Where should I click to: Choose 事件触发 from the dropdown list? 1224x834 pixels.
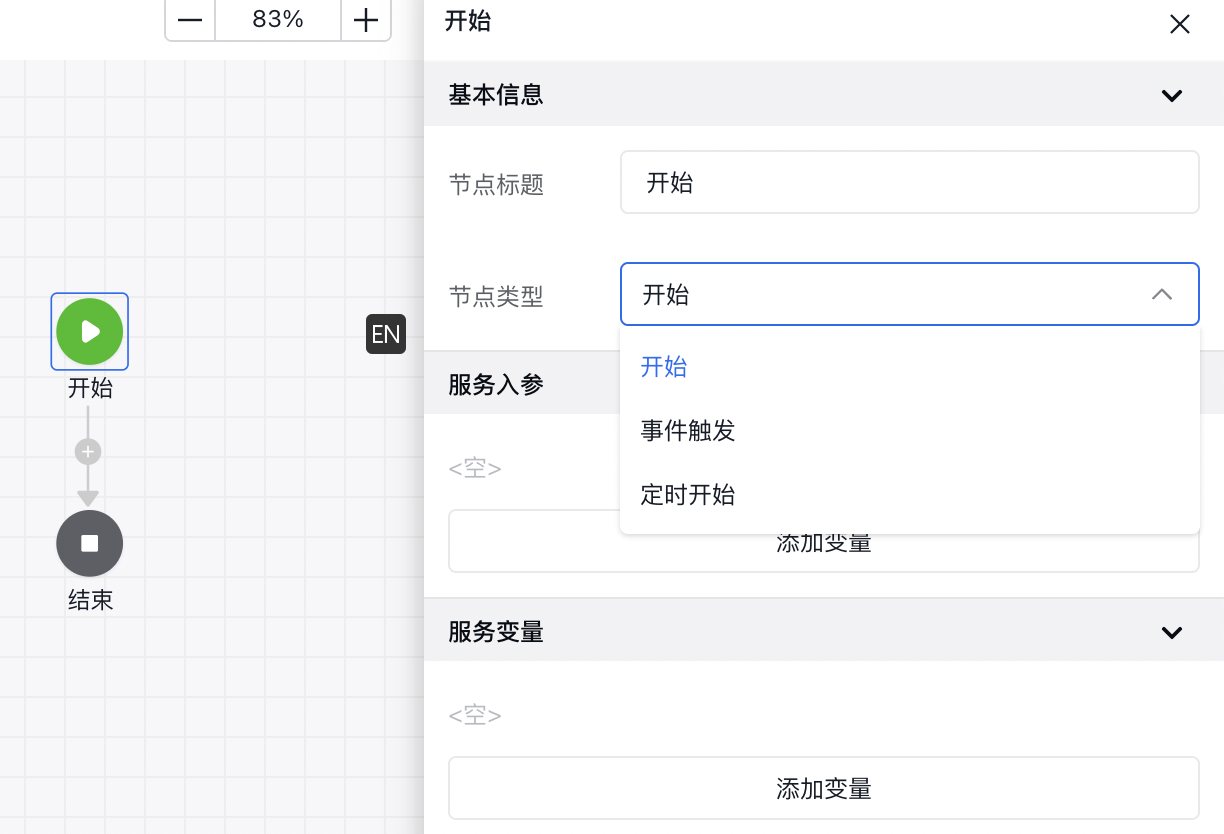[x=688, y=431]
